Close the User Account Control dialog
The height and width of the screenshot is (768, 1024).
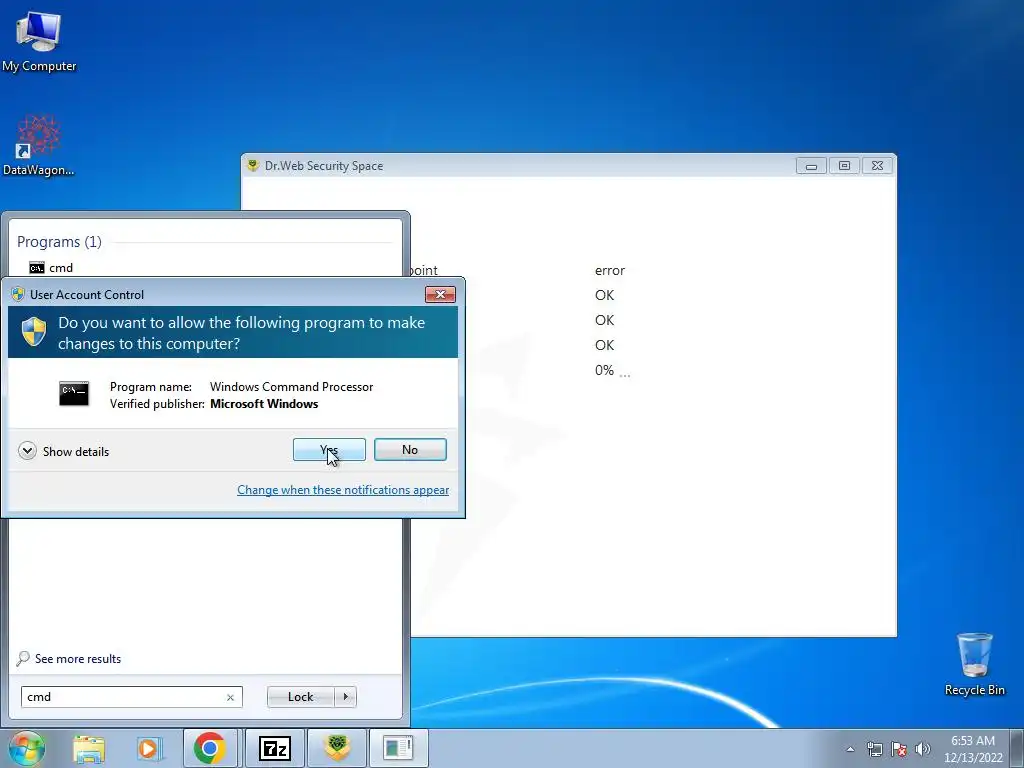click(x=440, y=295)
